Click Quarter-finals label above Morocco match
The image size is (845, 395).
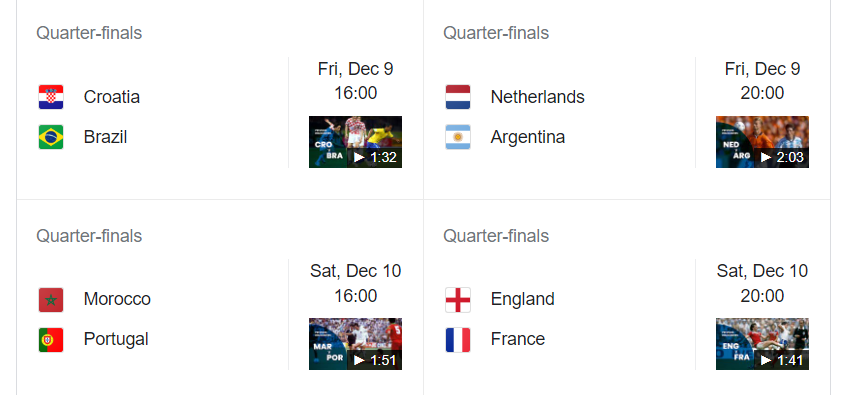tap(89, 236)
